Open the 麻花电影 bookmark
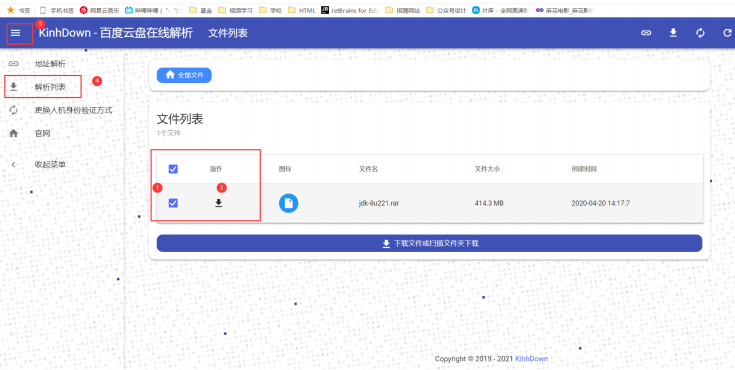The image size is (735, 370). (564, 10)
